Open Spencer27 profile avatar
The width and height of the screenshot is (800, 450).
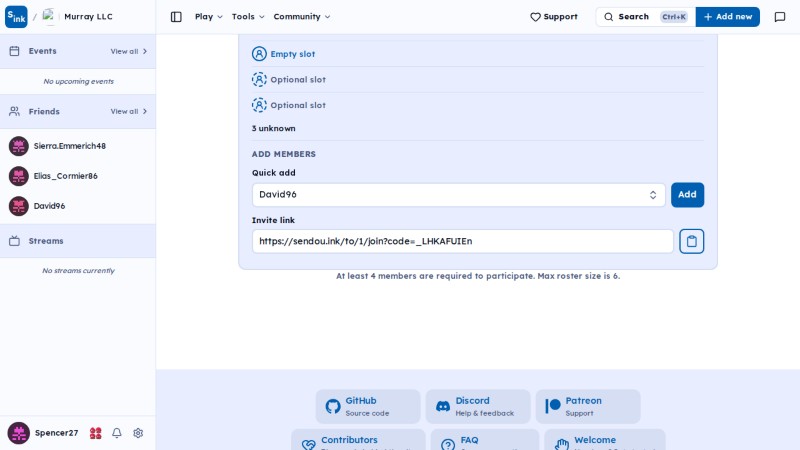[19, 433]
